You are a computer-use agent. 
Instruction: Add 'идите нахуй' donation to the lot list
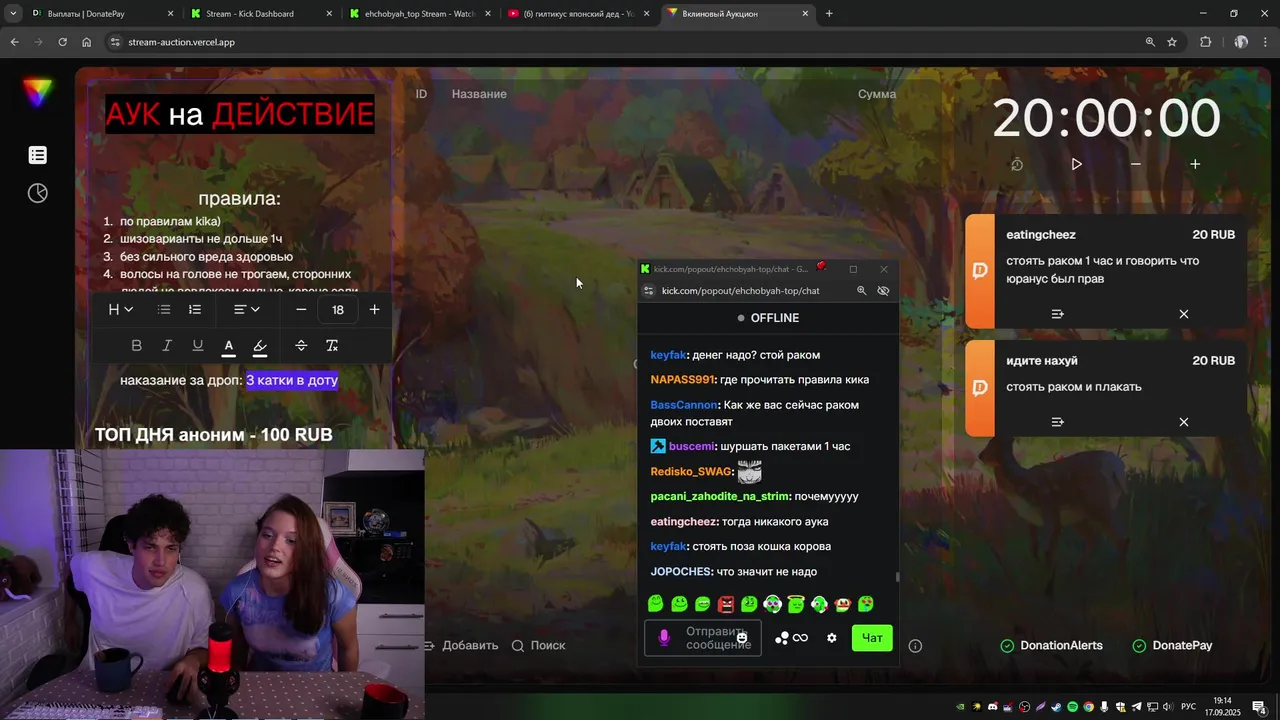click(x=1057, y=422)
